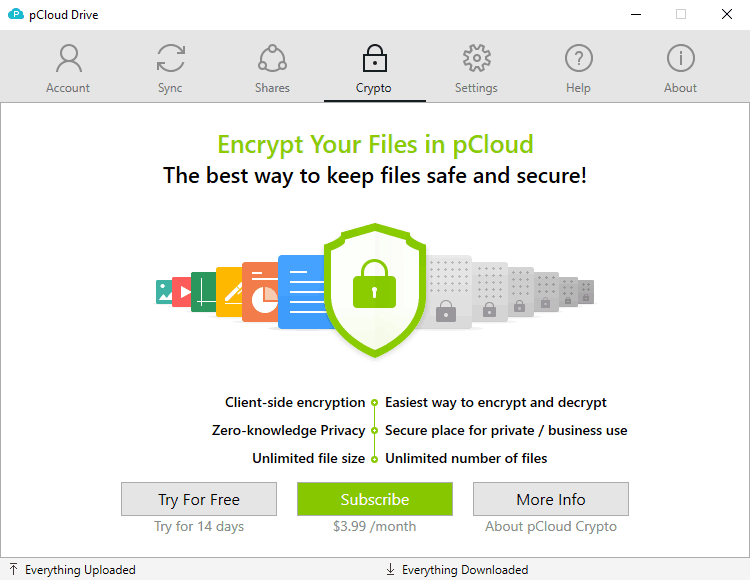750x580 pixels.
Task: Click the Everything Uploaded status text
Action: (x=80, y=570)
